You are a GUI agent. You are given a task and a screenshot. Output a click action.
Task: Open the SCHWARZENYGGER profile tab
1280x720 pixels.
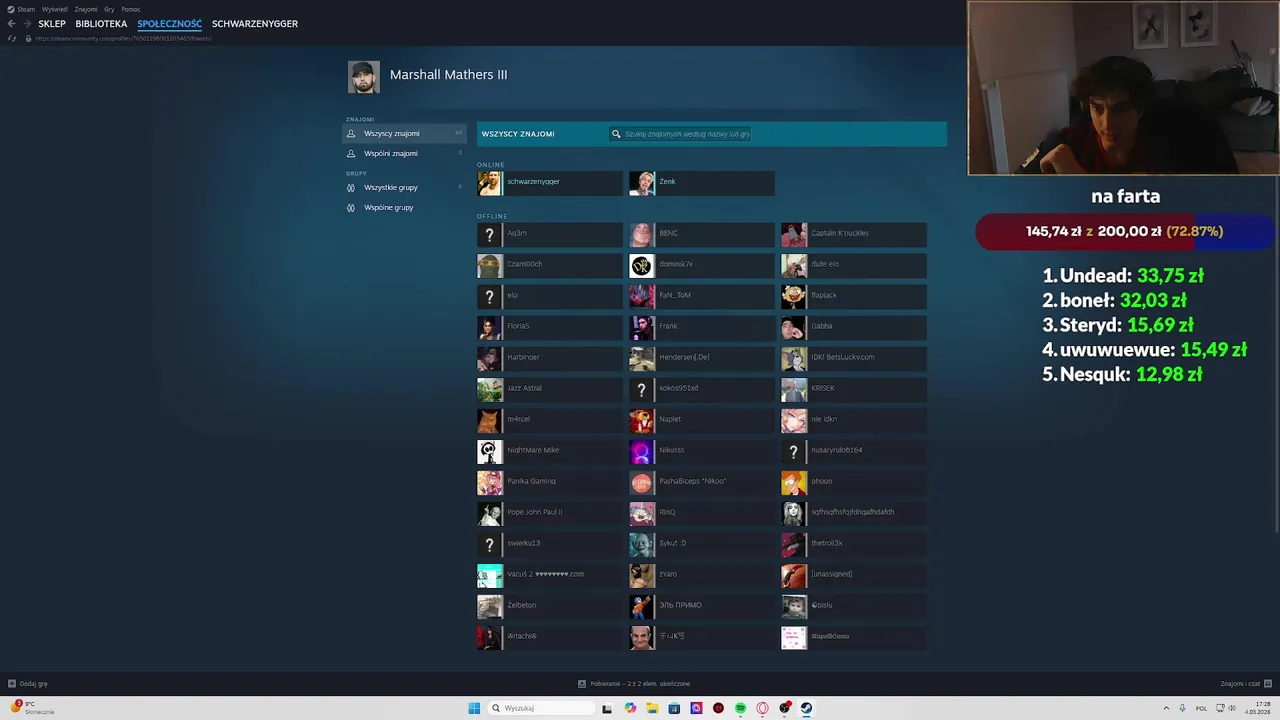tap(255, 24)
